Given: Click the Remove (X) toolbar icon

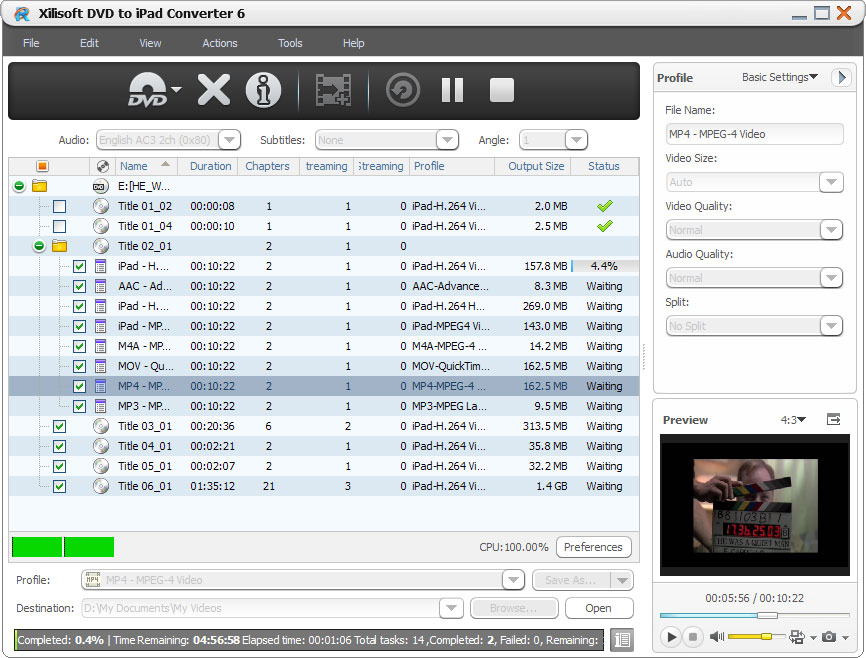Looking at the screenshot, I should point(214,90).
